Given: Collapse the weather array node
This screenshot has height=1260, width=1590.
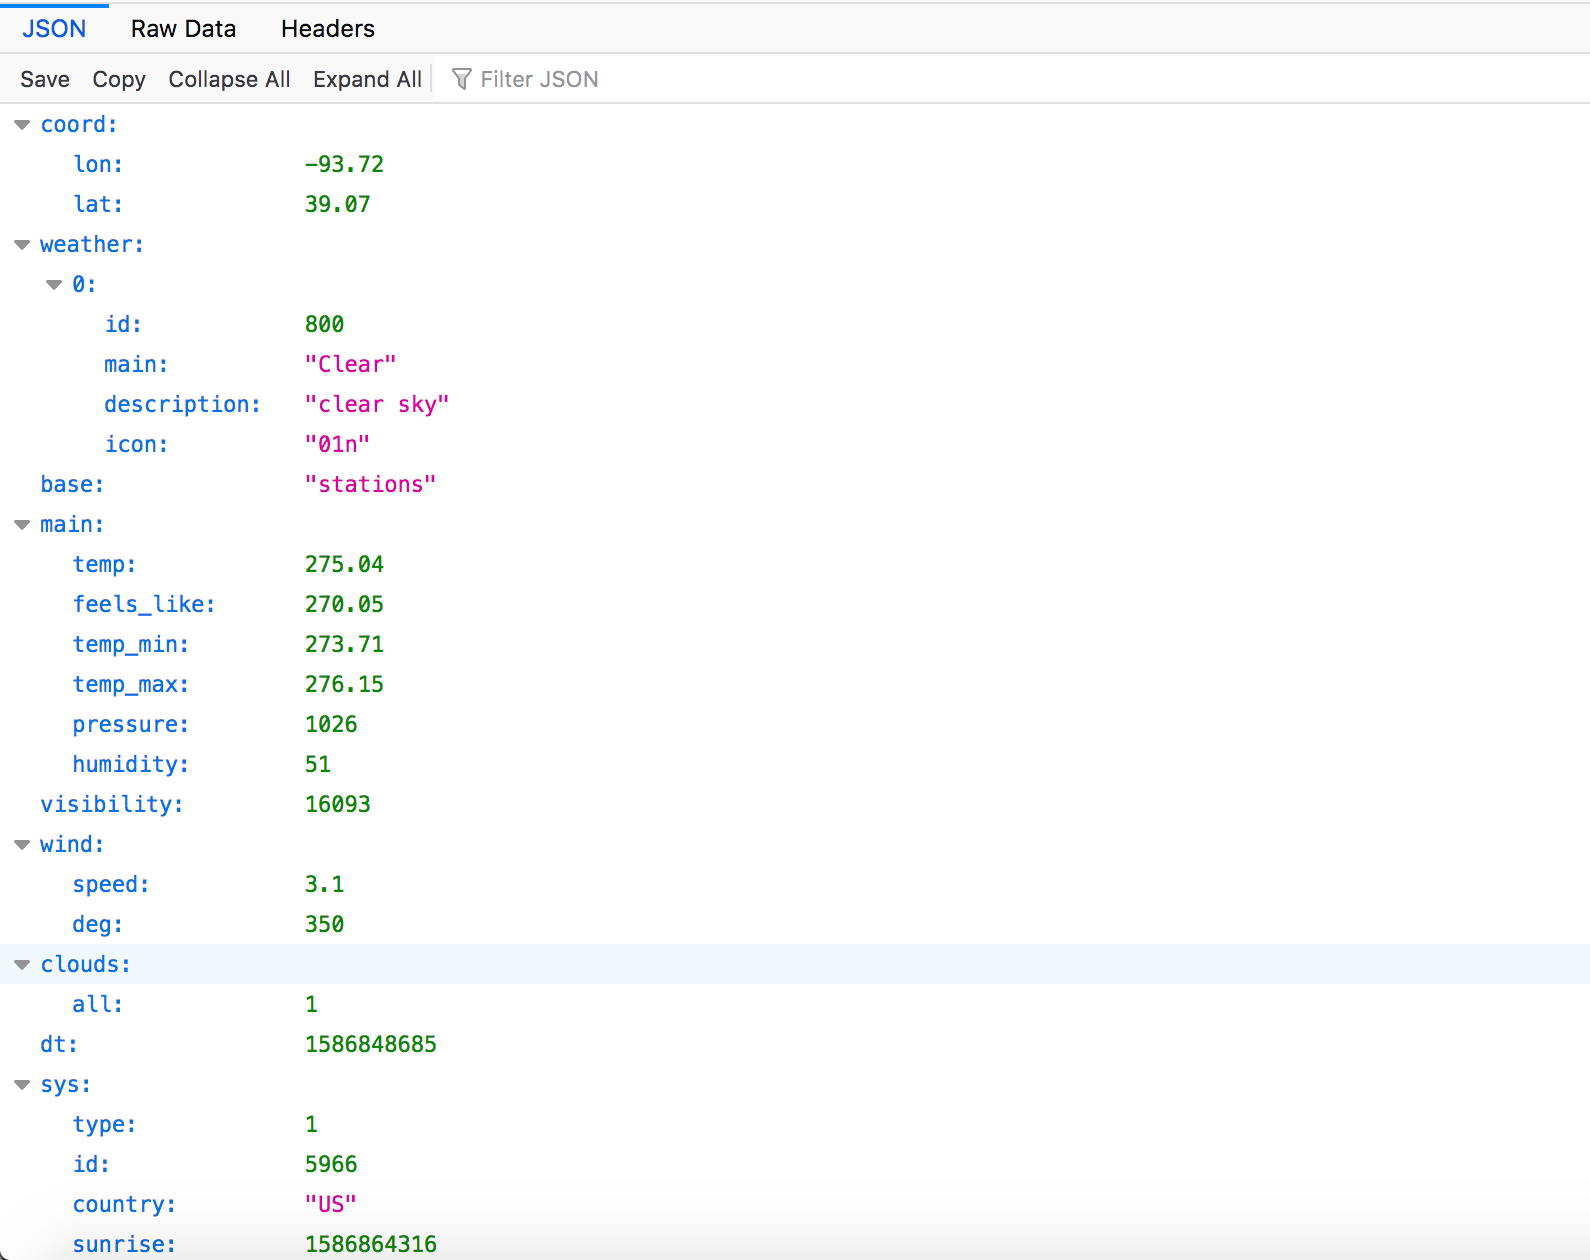Looking at the screenshot, I should point(22,245).
